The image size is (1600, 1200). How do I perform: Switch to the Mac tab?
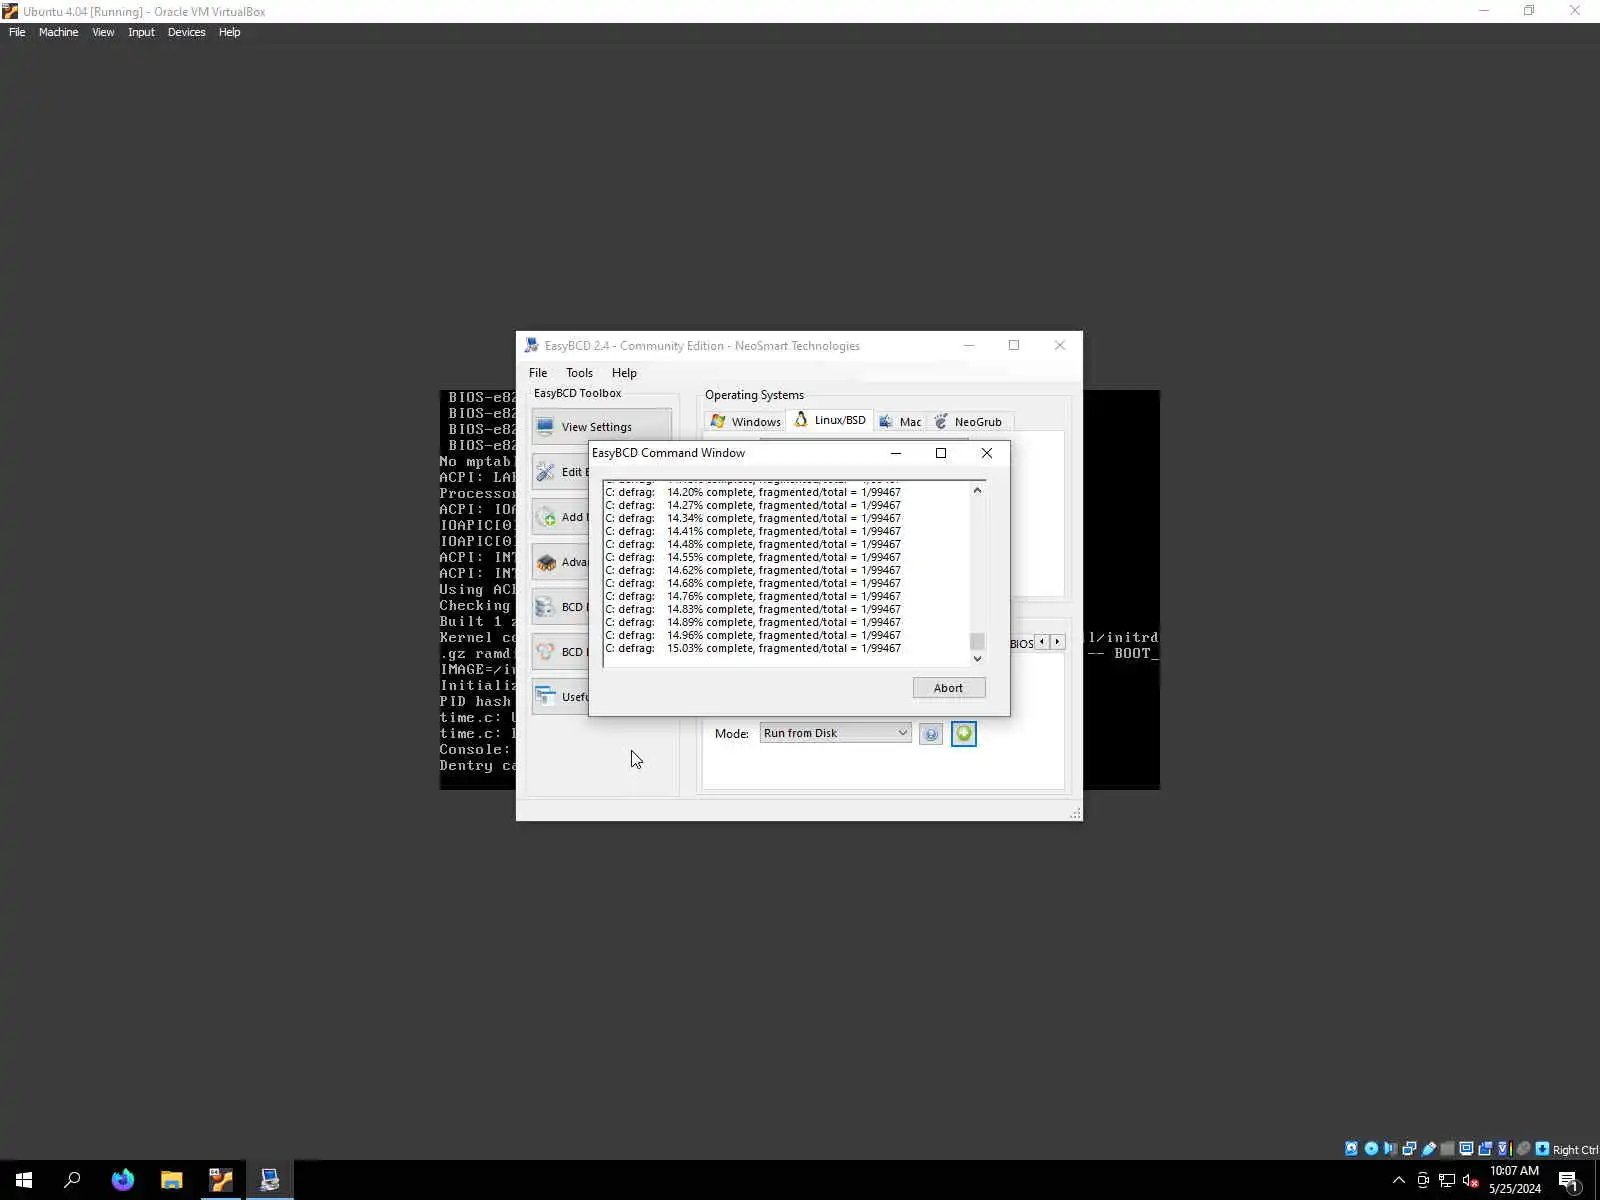pyautogui.click(x=899, y=422)
